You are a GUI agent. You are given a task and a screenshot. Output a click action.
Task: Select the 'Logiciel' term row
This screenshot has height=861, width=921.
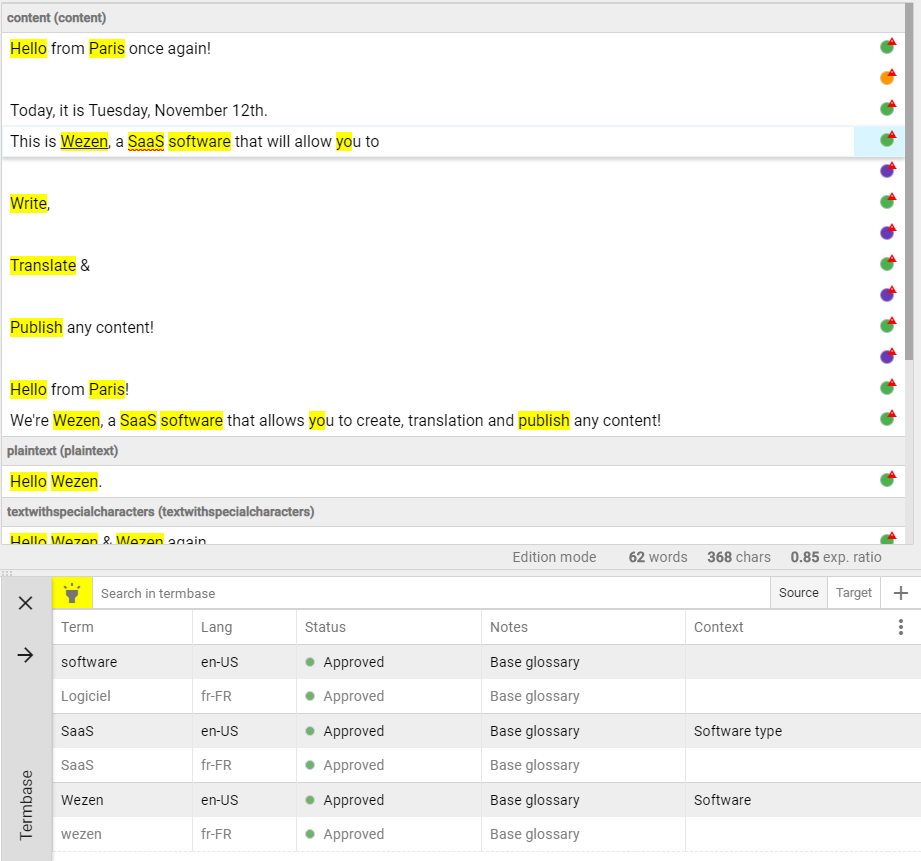pyautogui.click(x=486, y=696)
